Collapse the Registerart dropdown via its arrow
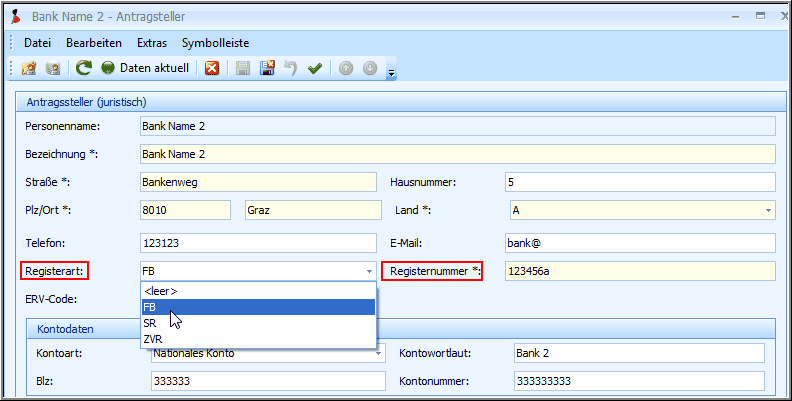 pos(369,271)
